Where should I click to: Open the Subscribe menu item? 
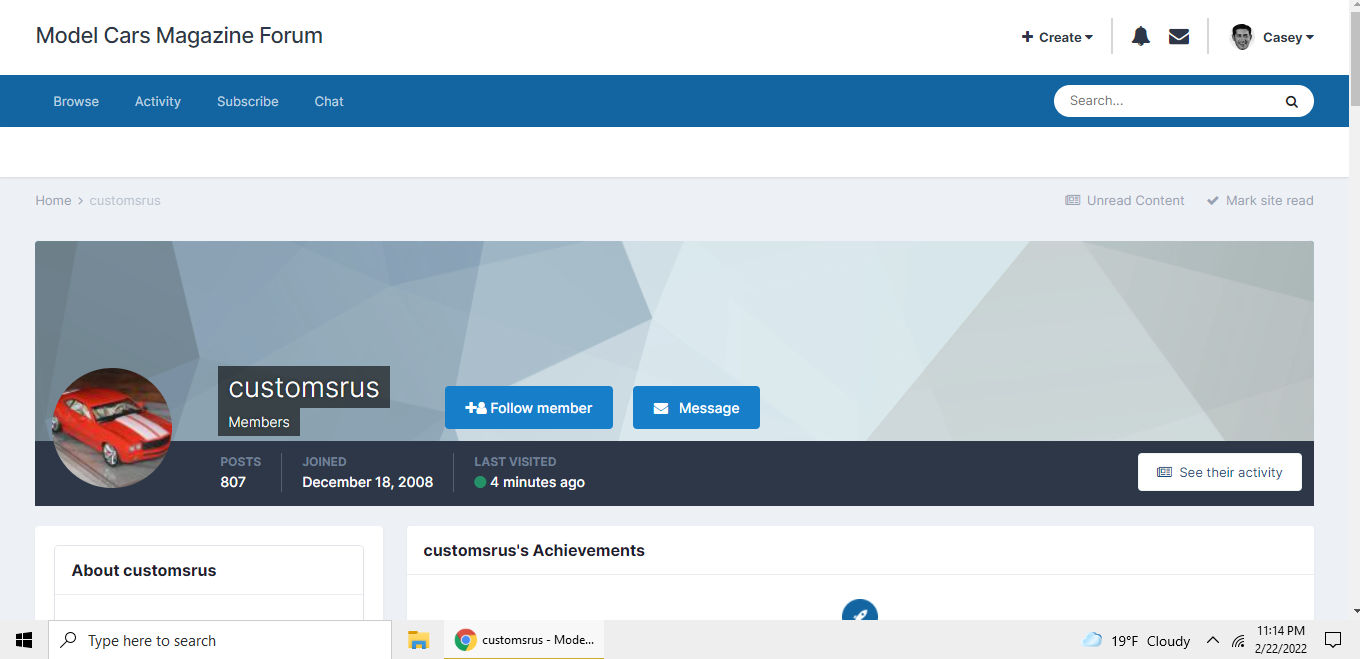click(248, 101)
